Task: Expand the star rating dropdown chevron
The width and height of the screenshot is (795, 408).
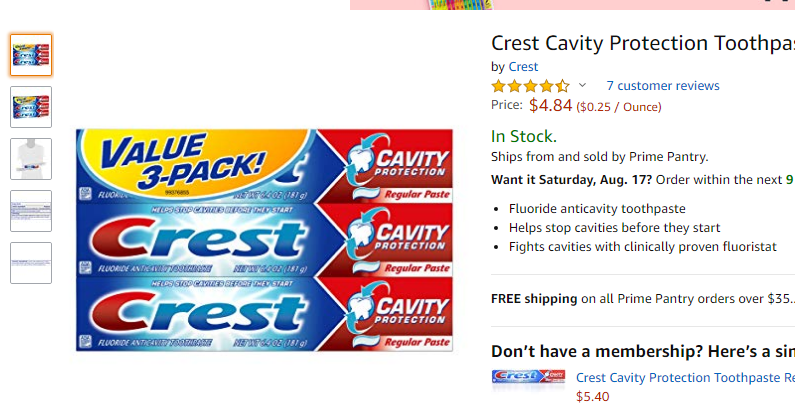Action: (x=583, y=85)
